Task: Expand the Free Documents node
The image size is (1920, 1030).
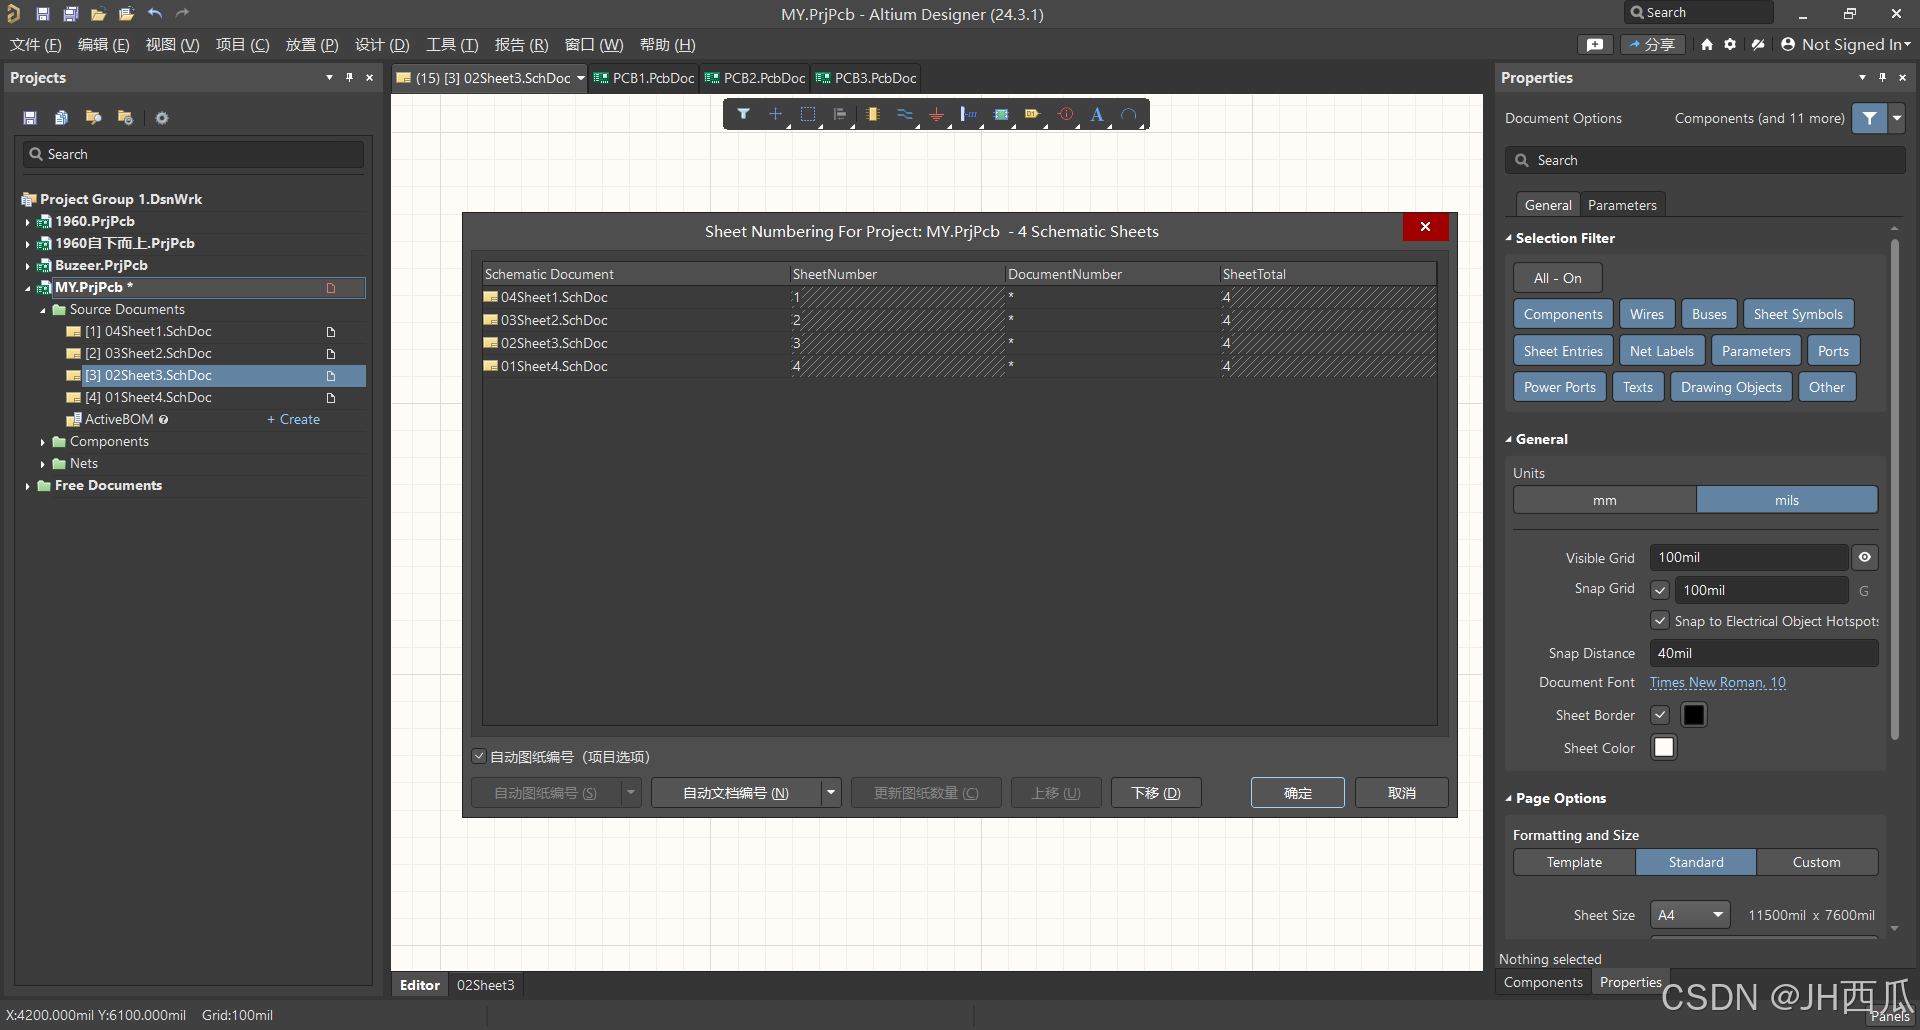Action: (x=28, y=486)
